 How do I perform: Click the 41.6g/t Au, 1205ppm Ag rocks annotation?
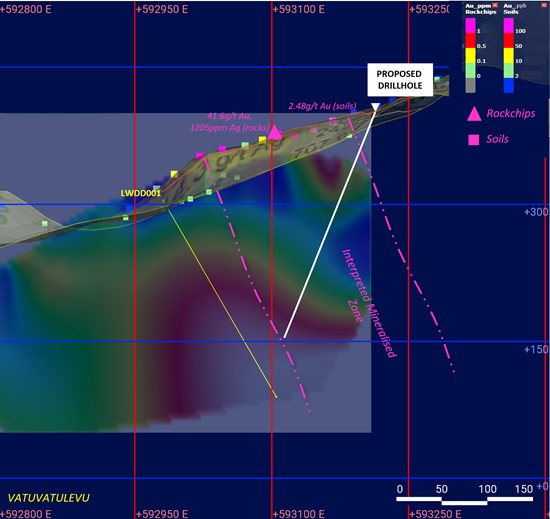(230, 122)
